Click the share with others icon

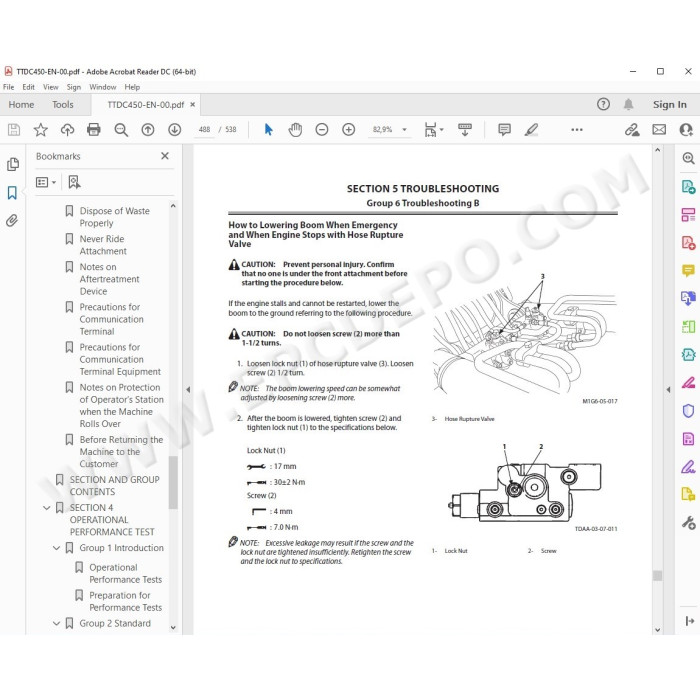[x=686, y=130]
